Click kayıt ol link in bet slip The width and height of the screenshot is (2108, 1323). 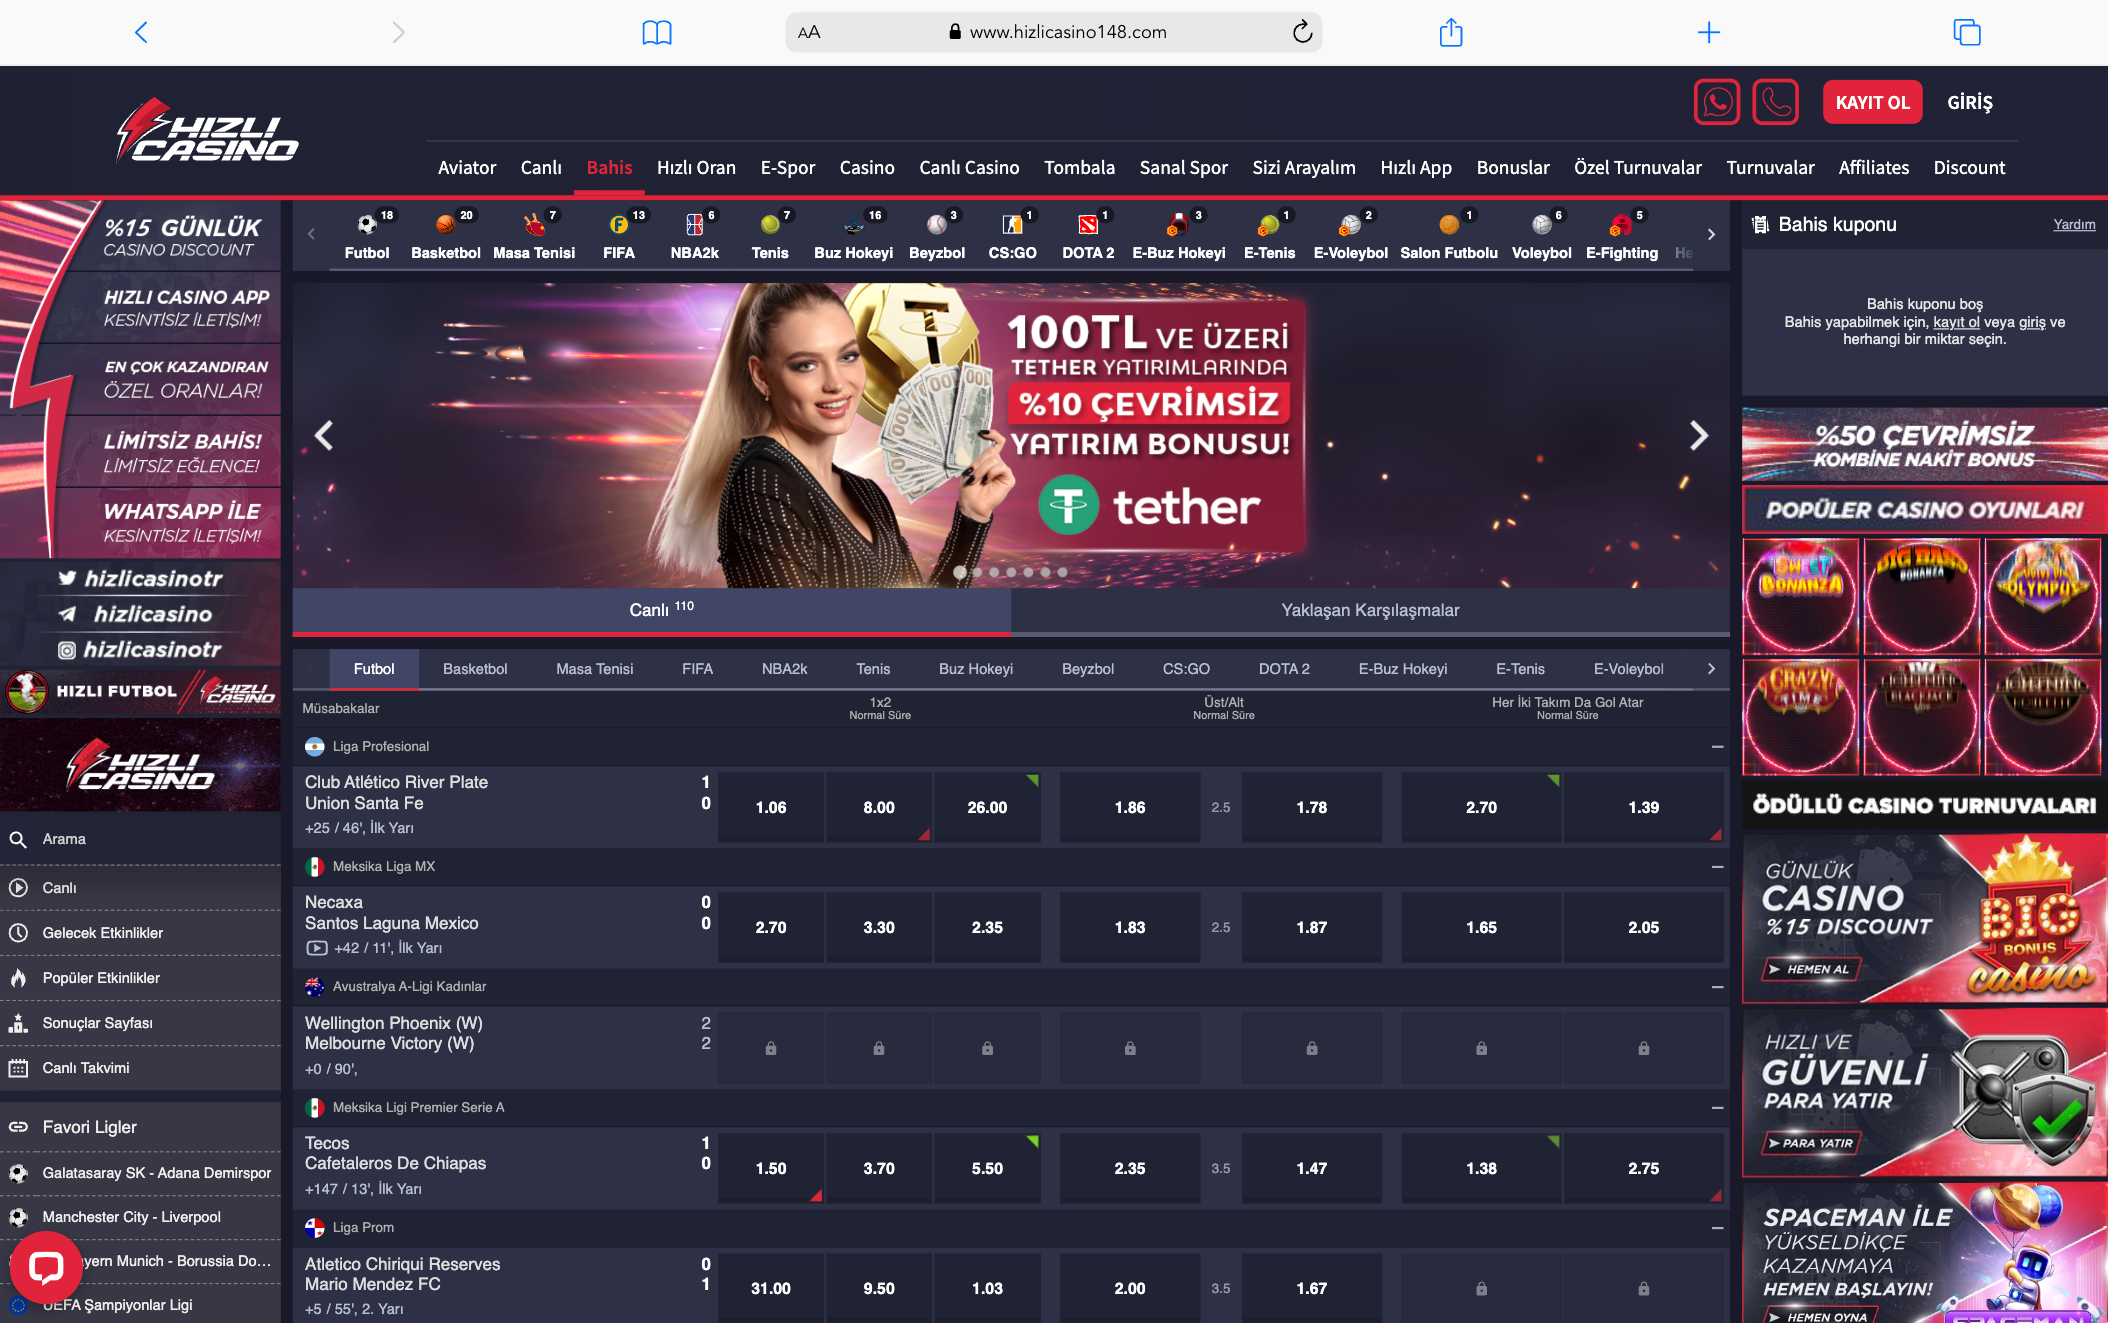tap(1956, 322)
